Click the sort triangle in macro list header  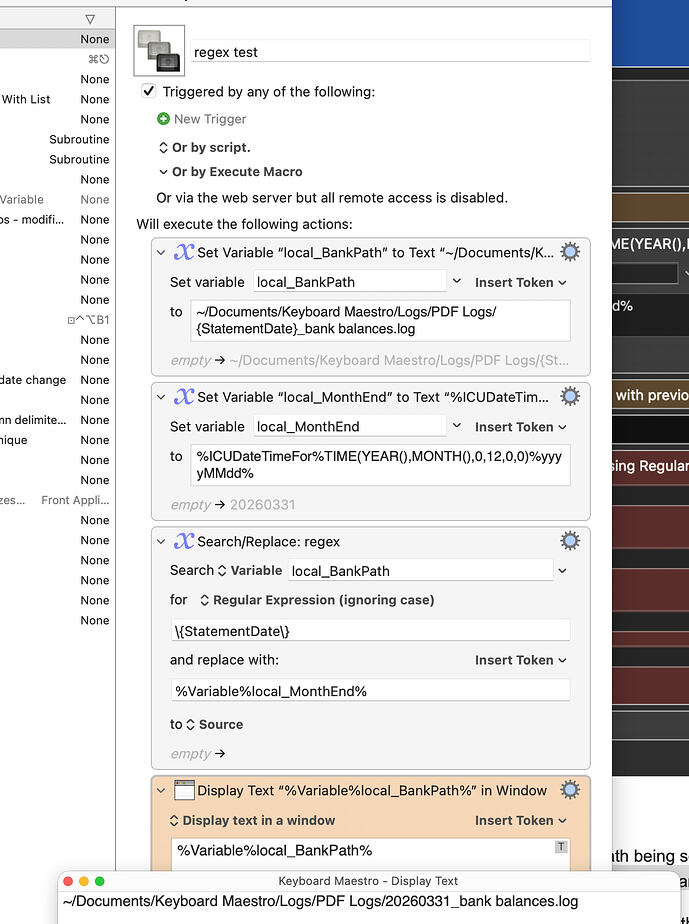[x=90, y=19]
